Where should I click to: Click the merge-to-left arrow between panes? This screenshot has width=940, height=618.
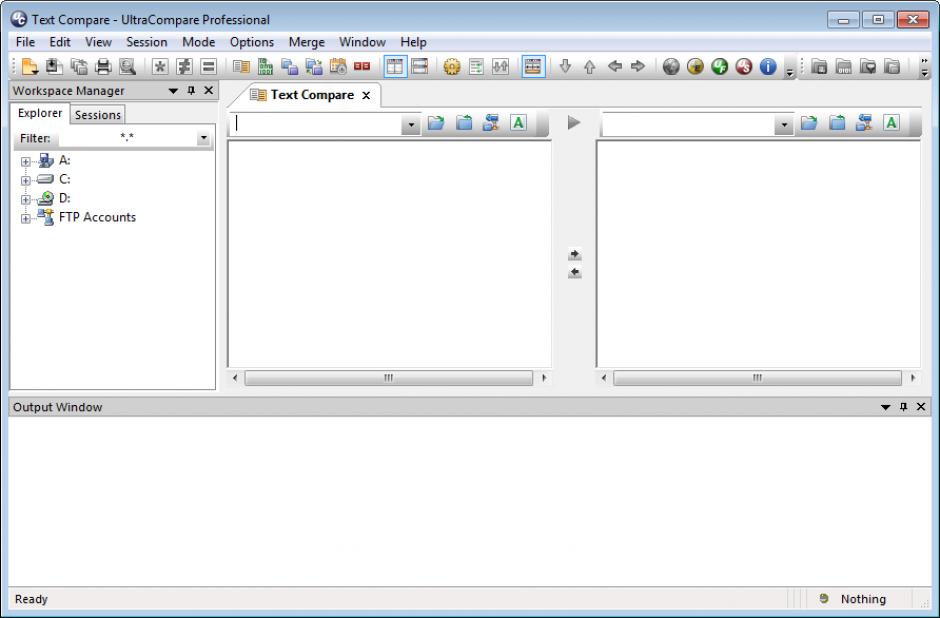point(574,273)
